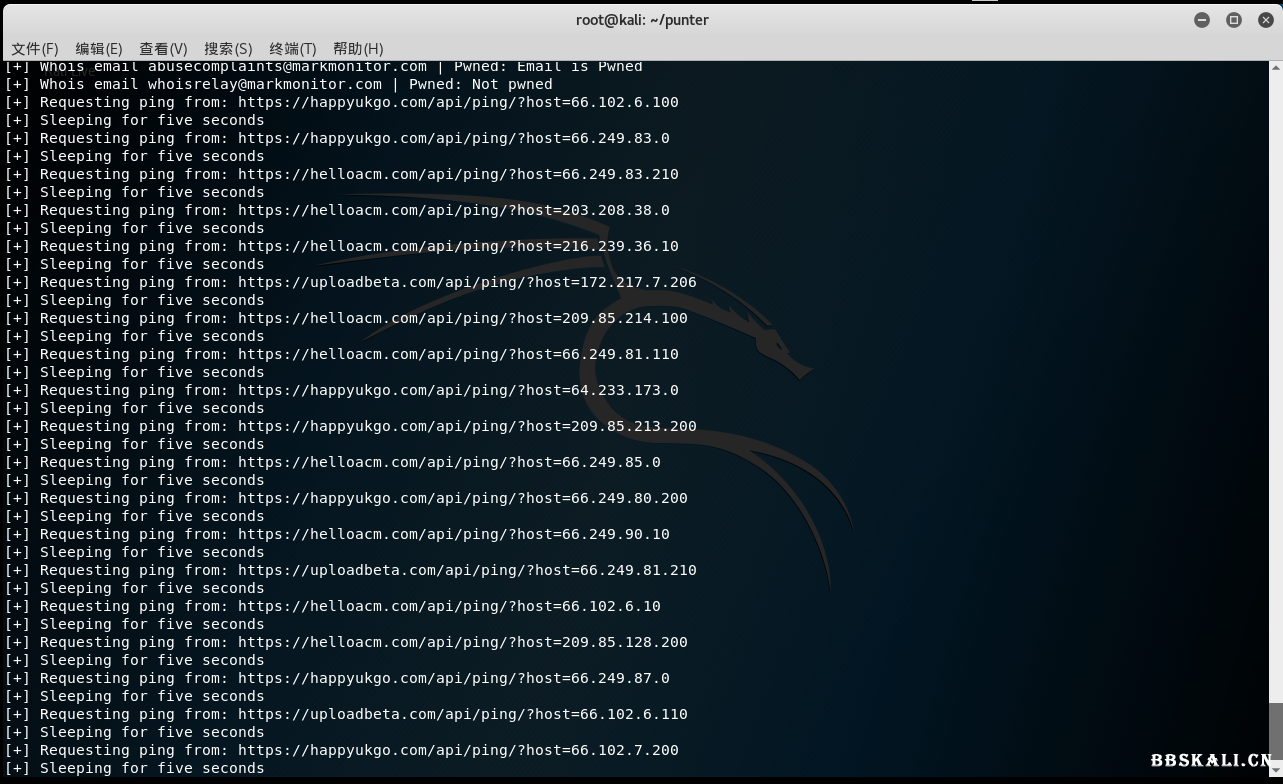1283x784 pixels.
Task: Click the URL with host=216.239.36.10
Action: pyautogui.click(x=458, y=246)
